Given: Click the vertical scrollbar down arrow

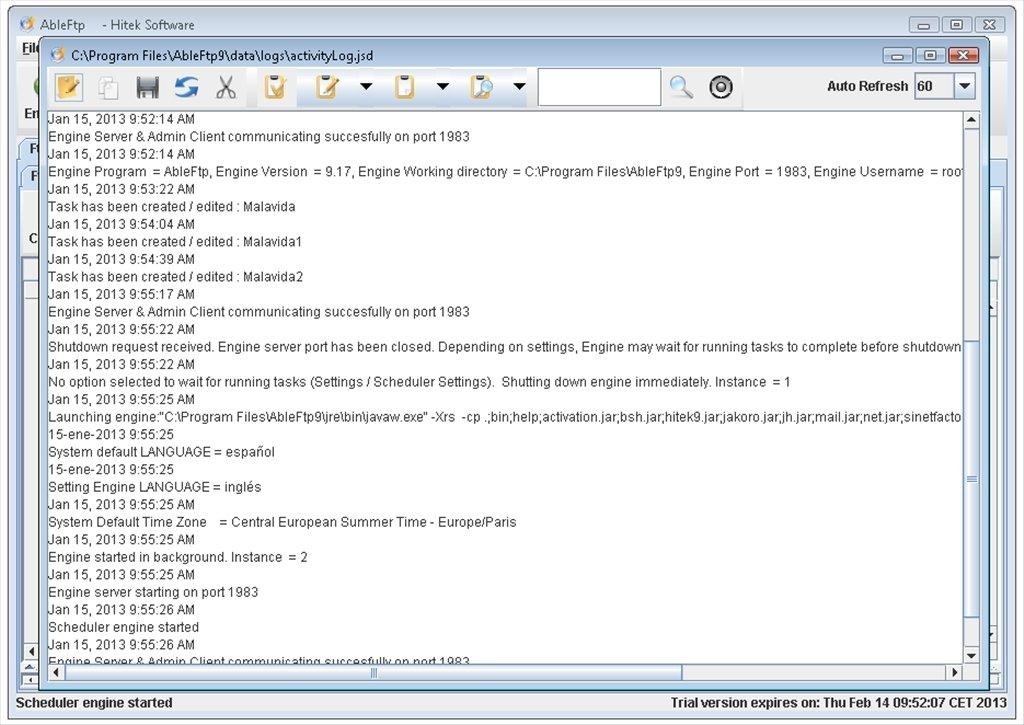Looking at the screenshot, I should (x=971, y=656).
